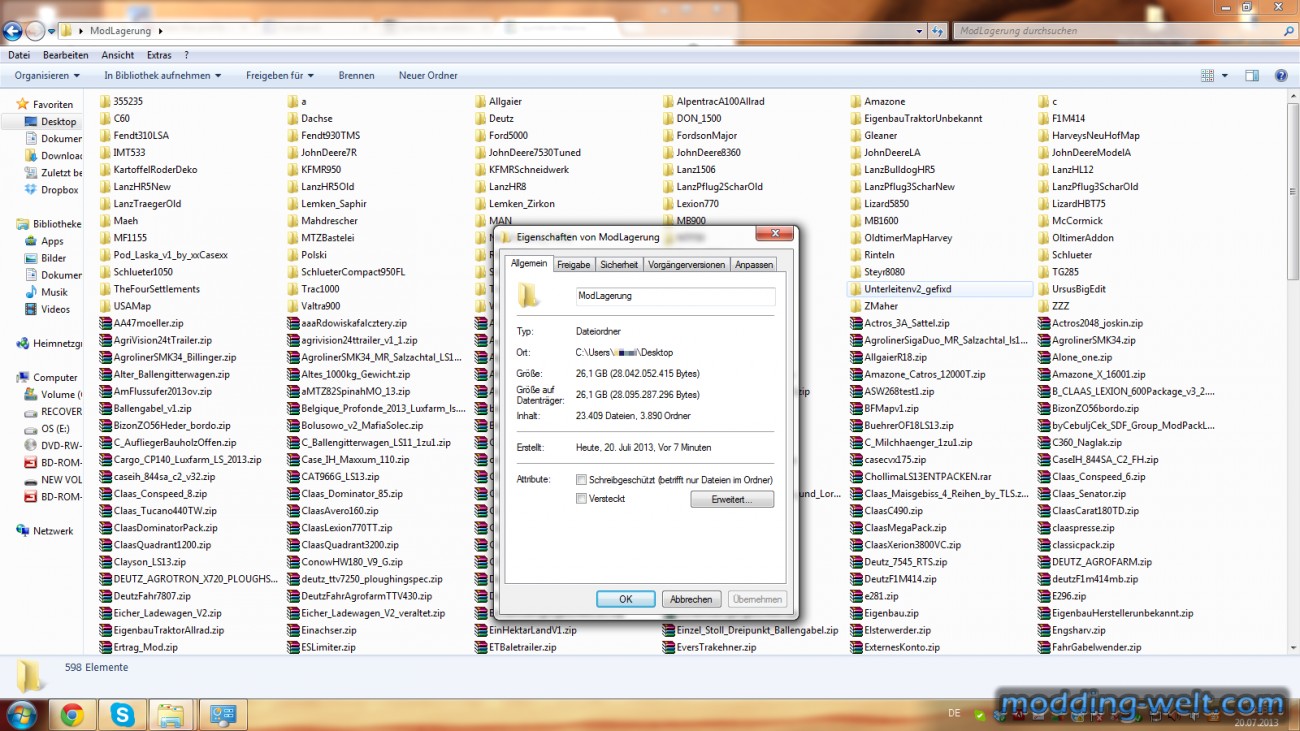Viewport: 1300px width, 731px height.
Task: Open the help question mark icon
Action: [1281, 76]
